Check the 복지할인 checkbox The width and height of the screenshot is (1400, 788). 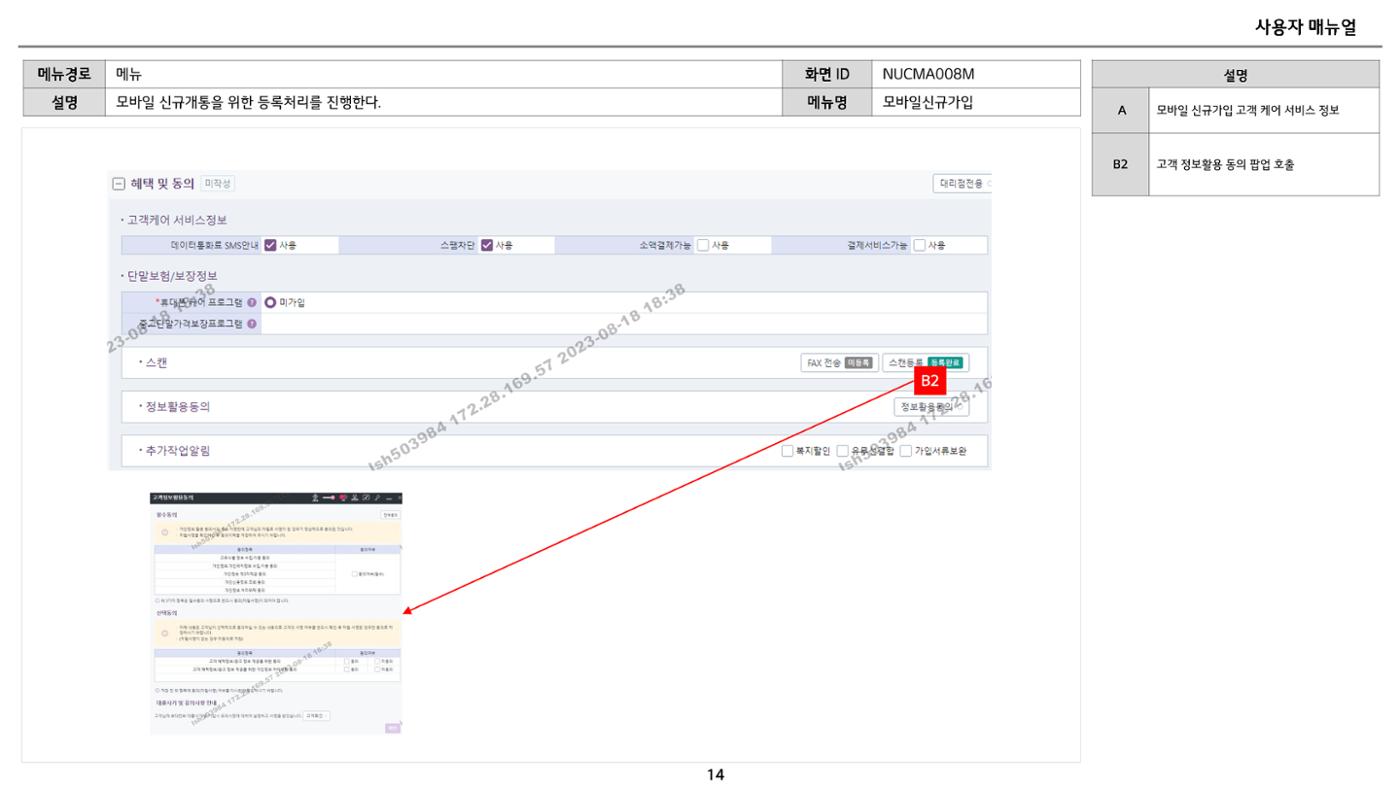point(787,451)
